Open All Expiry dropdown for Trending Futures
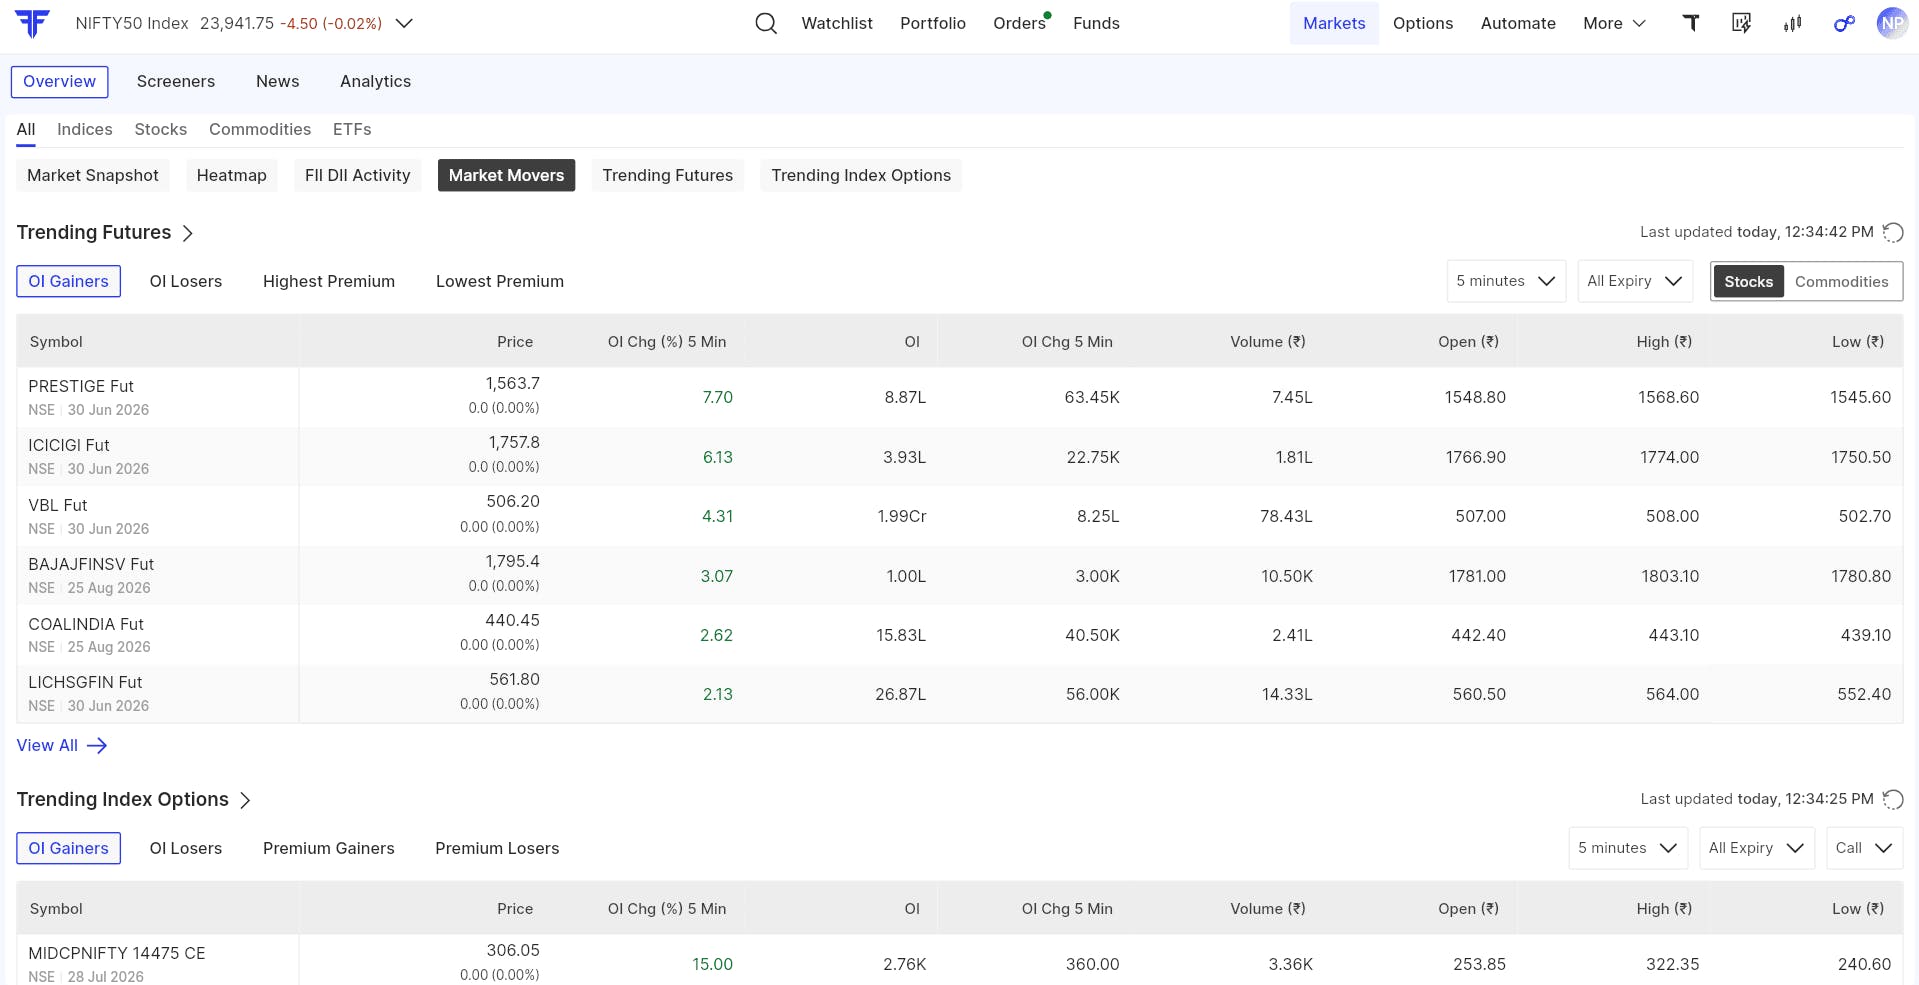The width and height of the screenshot is (1919, 985). (1634, 281)
